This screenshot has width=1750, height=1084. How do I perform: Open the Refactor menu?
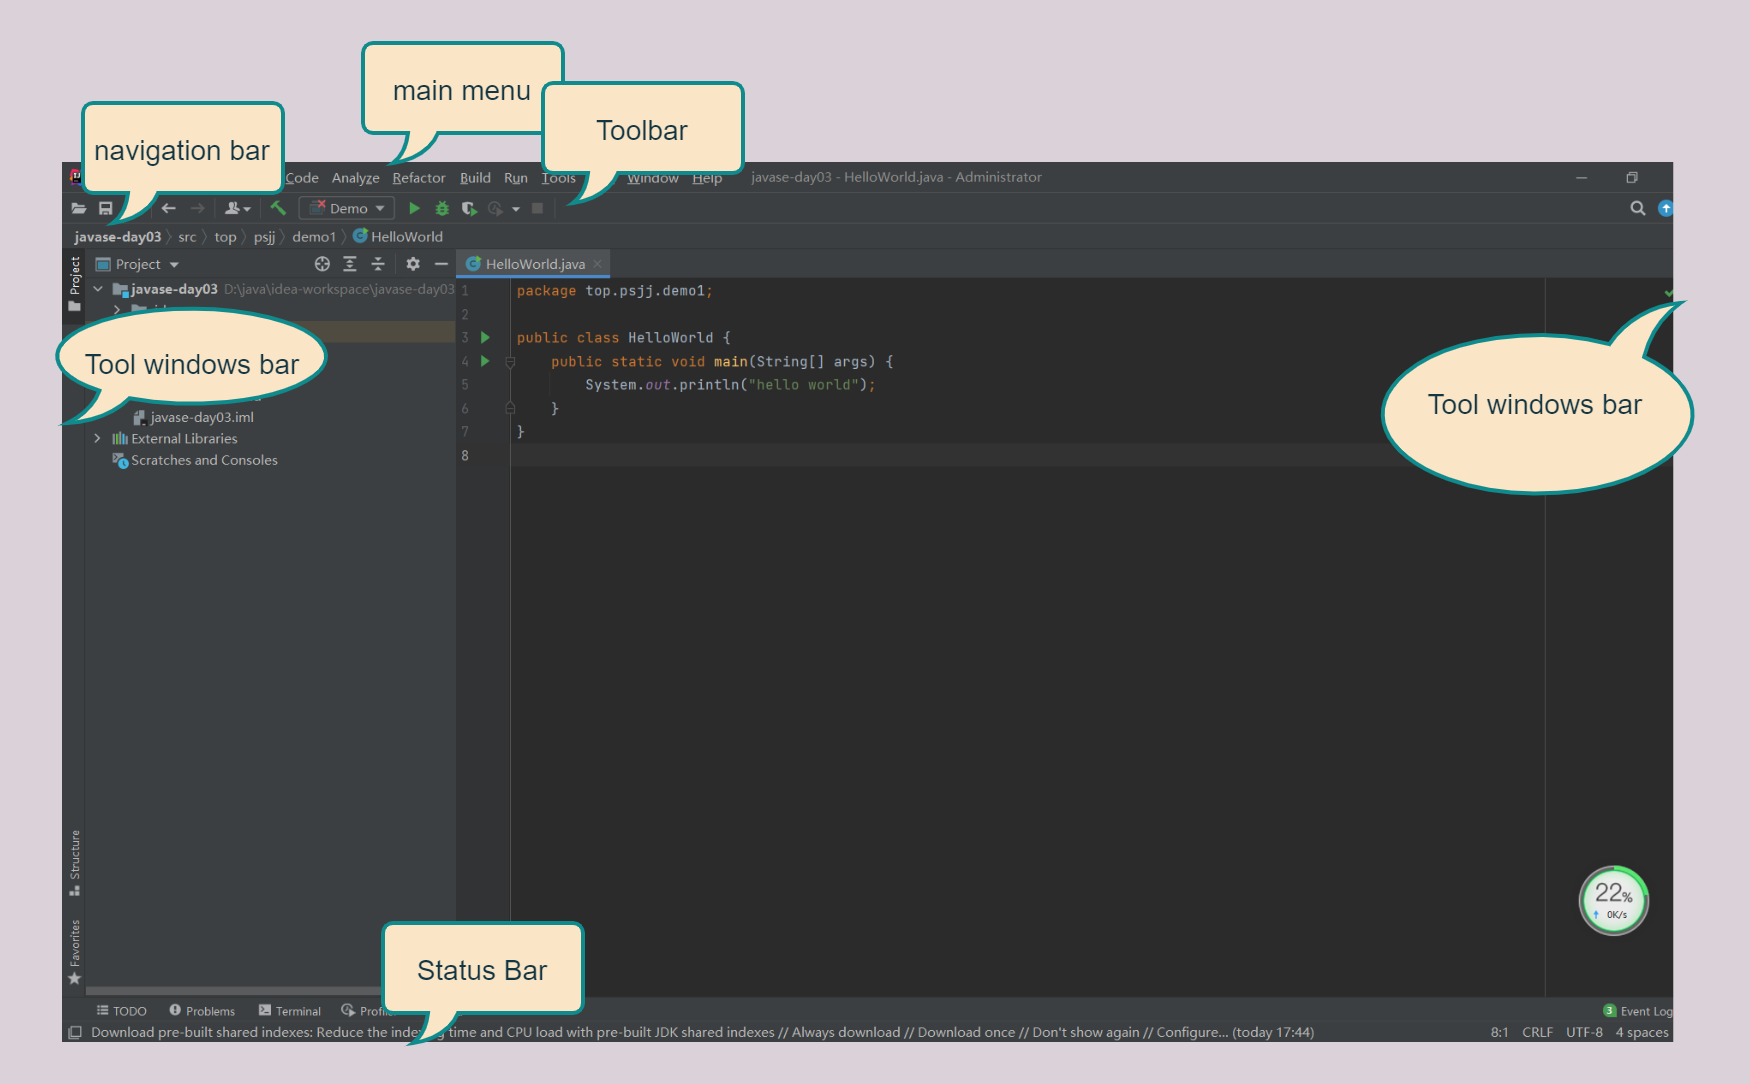pos(418,178)
